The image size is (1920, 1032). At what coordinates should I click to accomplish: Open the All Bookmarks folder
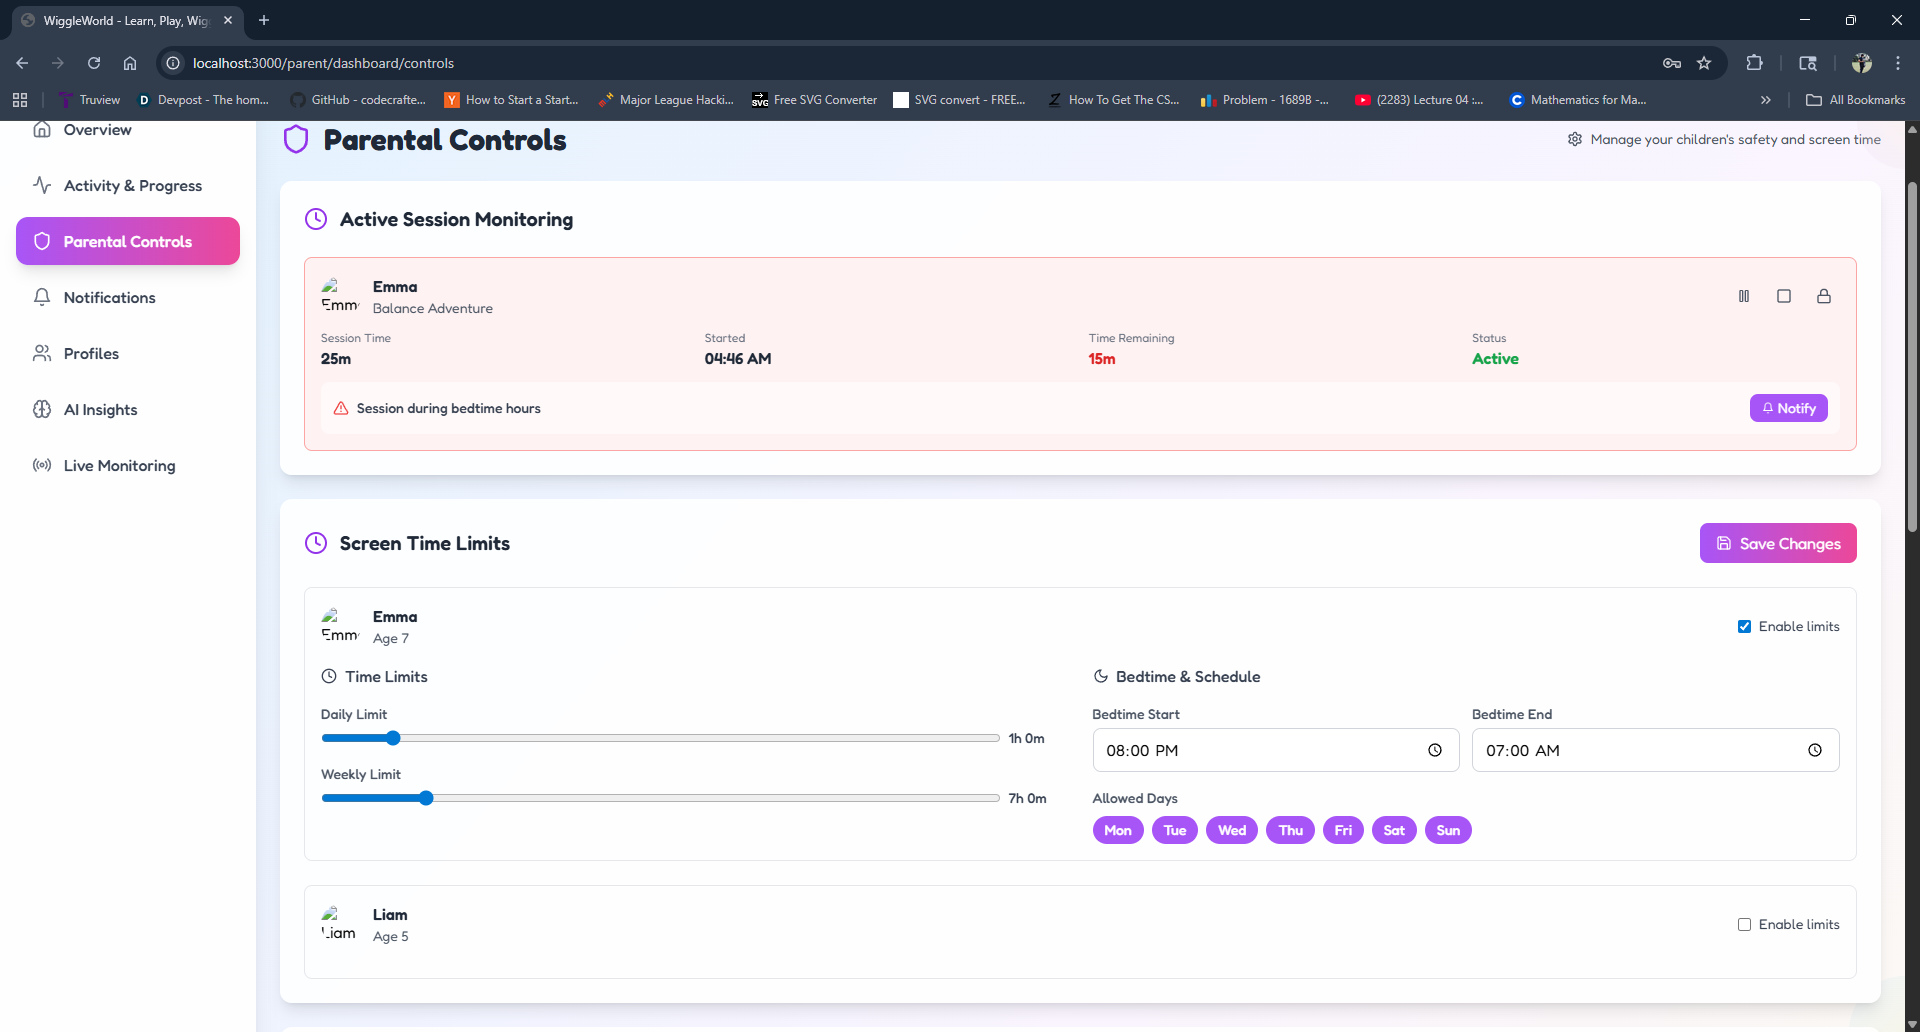(1856, 100)
